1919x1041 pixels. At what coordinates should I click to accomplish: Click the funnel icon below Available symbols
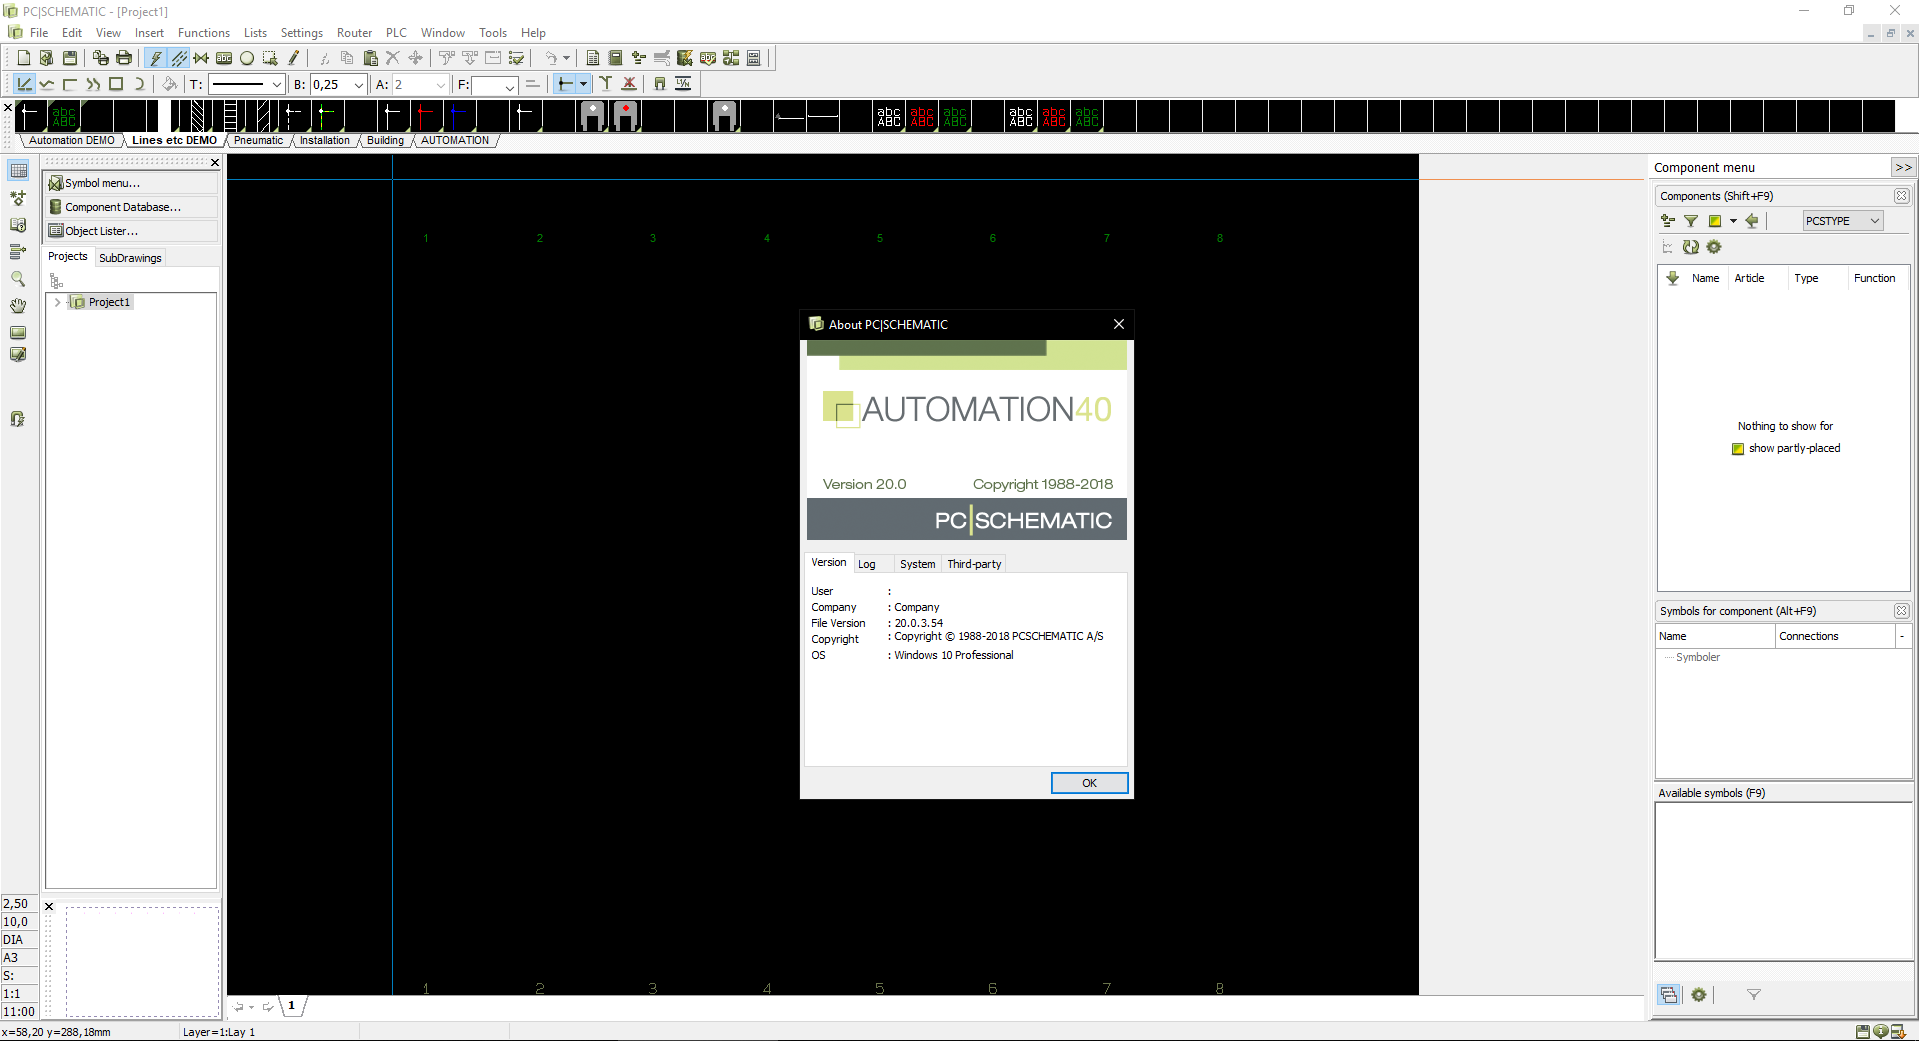pyautogui.click(x=1753, y=995)
